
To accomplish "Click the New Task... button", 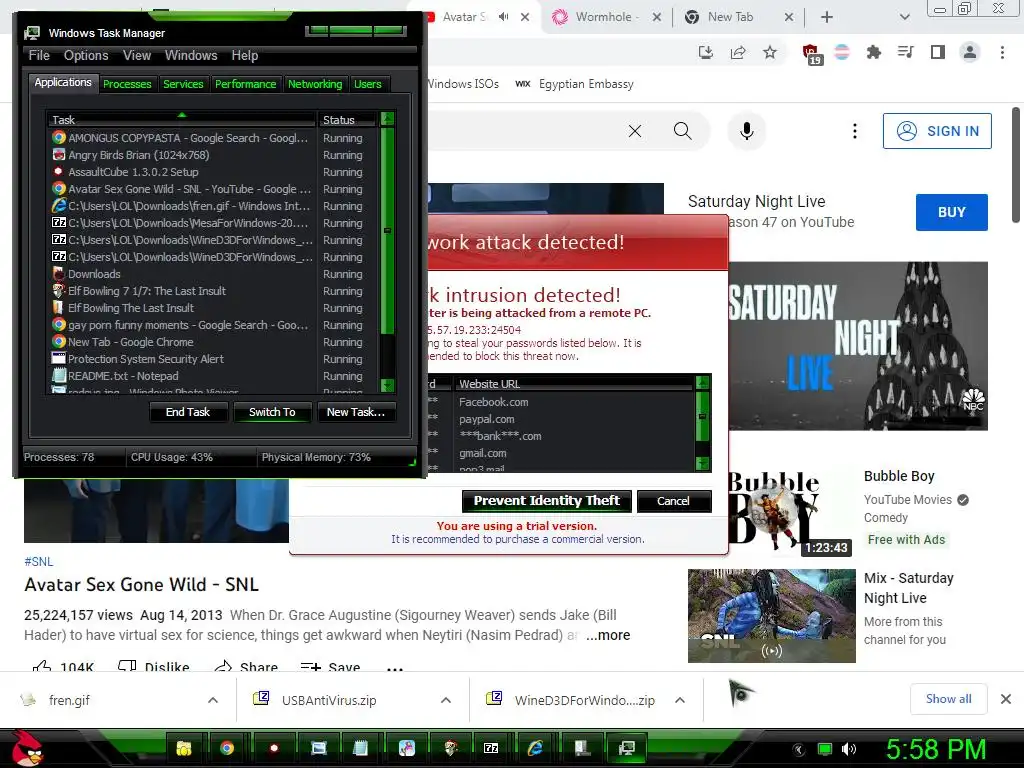I will tap(356, 412).
